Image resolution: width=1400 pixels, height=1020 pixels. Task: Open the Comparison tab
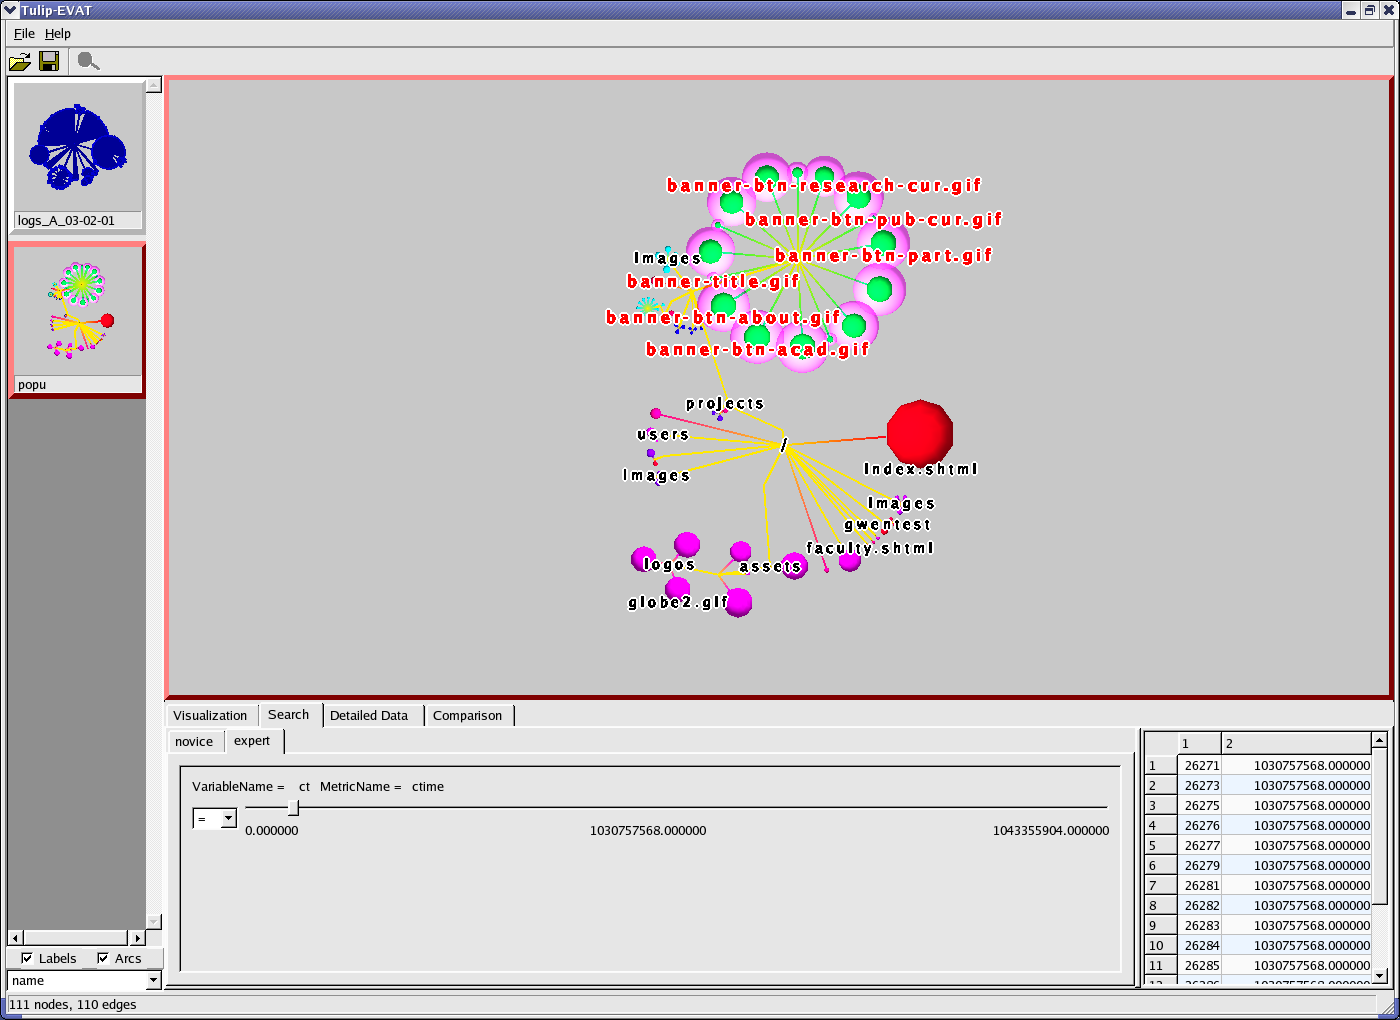[x=467, y=716]
